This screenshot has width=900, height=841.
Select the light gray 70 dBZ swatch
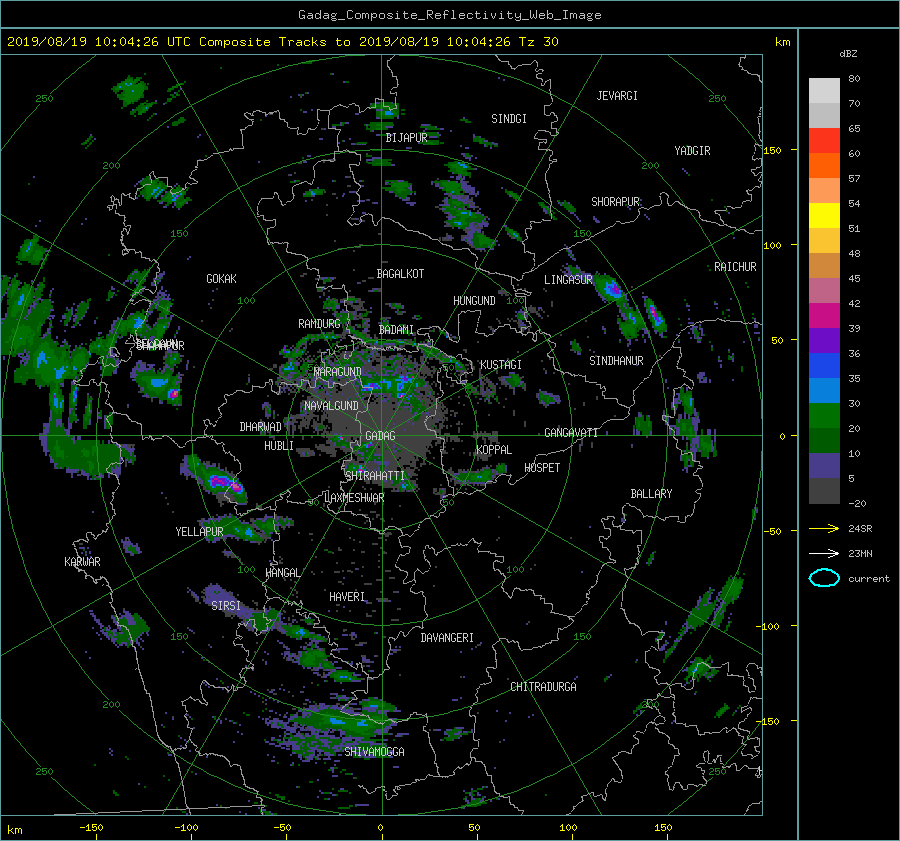coord(824,91)
